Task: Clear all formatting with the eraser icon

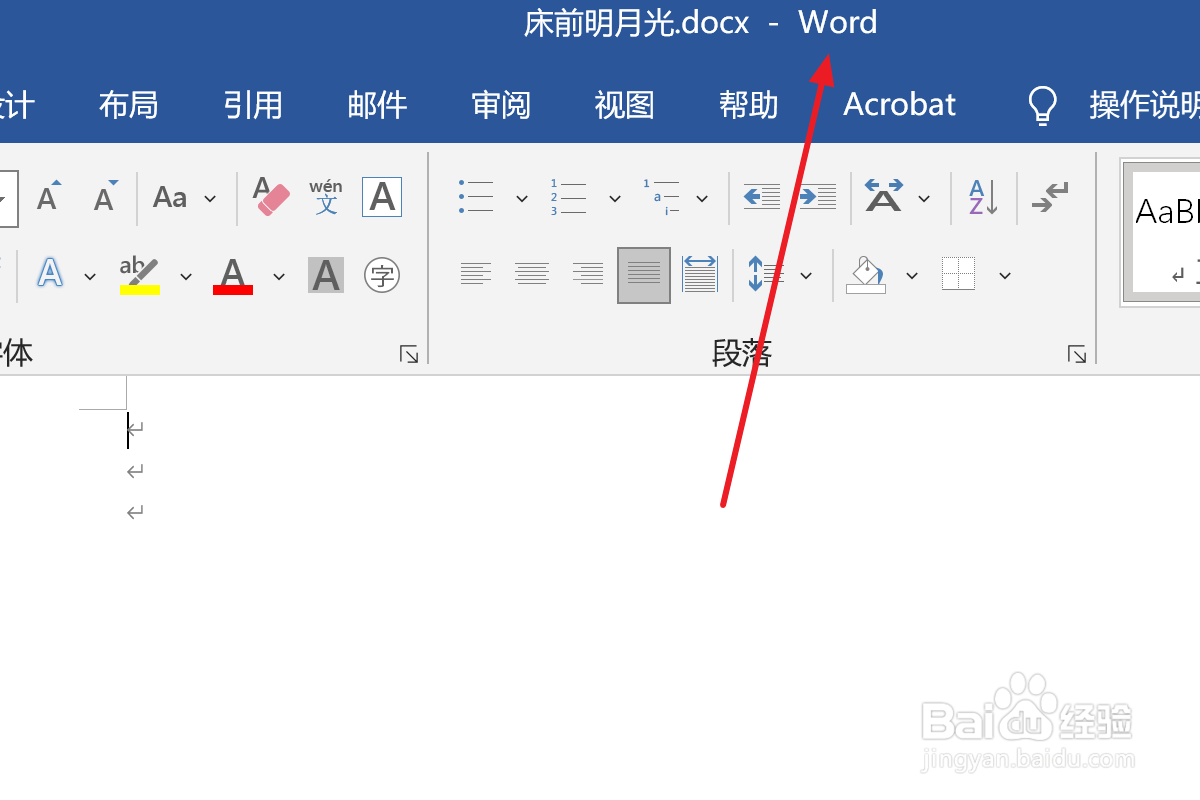Action: click(270, 196)
